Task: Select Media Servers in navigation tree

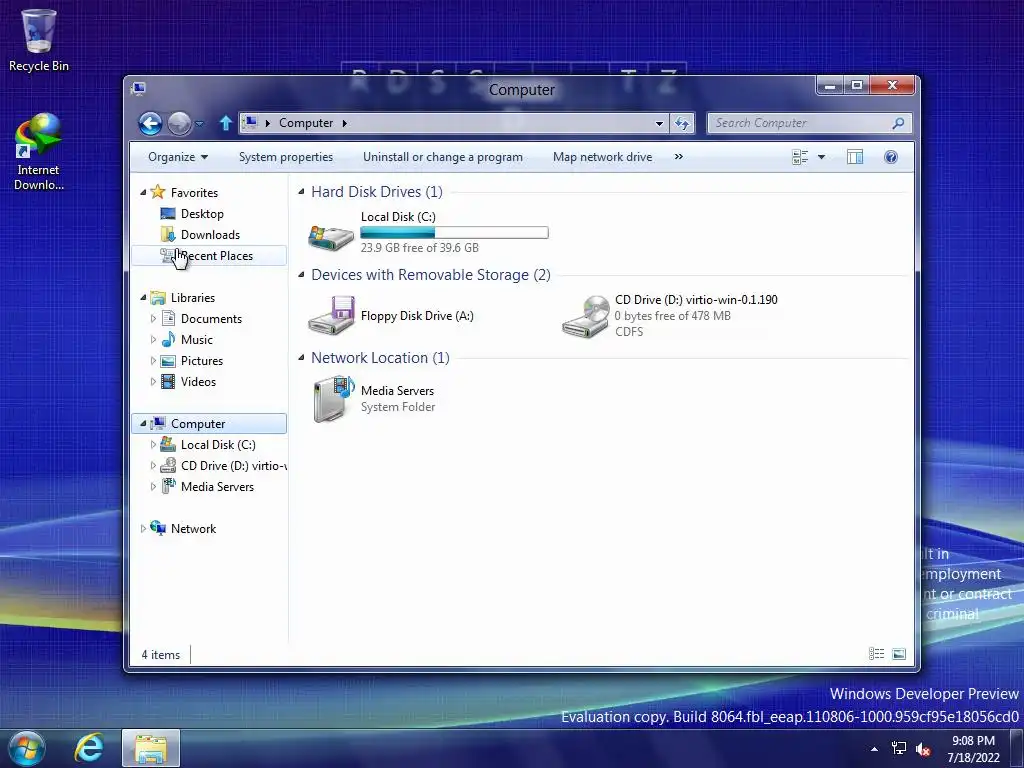Action: 217,487
